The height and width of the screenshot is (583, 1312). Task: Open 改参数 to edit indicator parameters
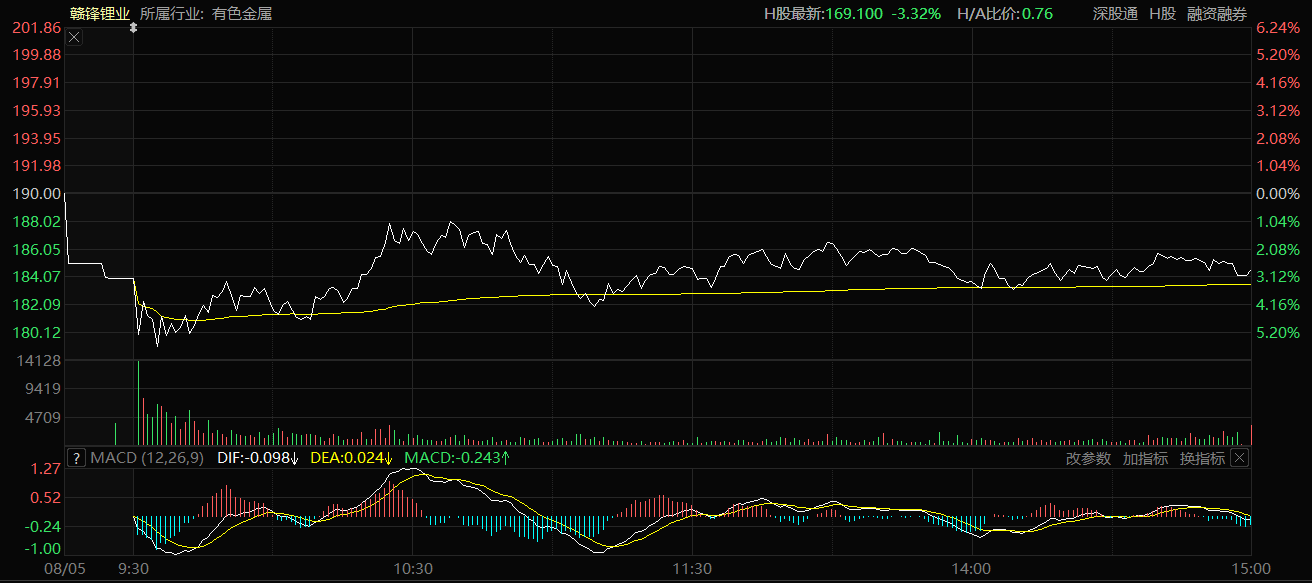(1088, 458)
